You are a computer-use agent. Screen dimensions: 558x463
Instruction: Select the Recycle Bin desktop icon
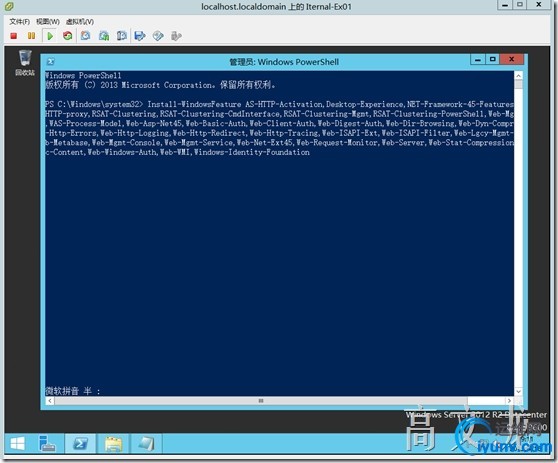[25, 63]
